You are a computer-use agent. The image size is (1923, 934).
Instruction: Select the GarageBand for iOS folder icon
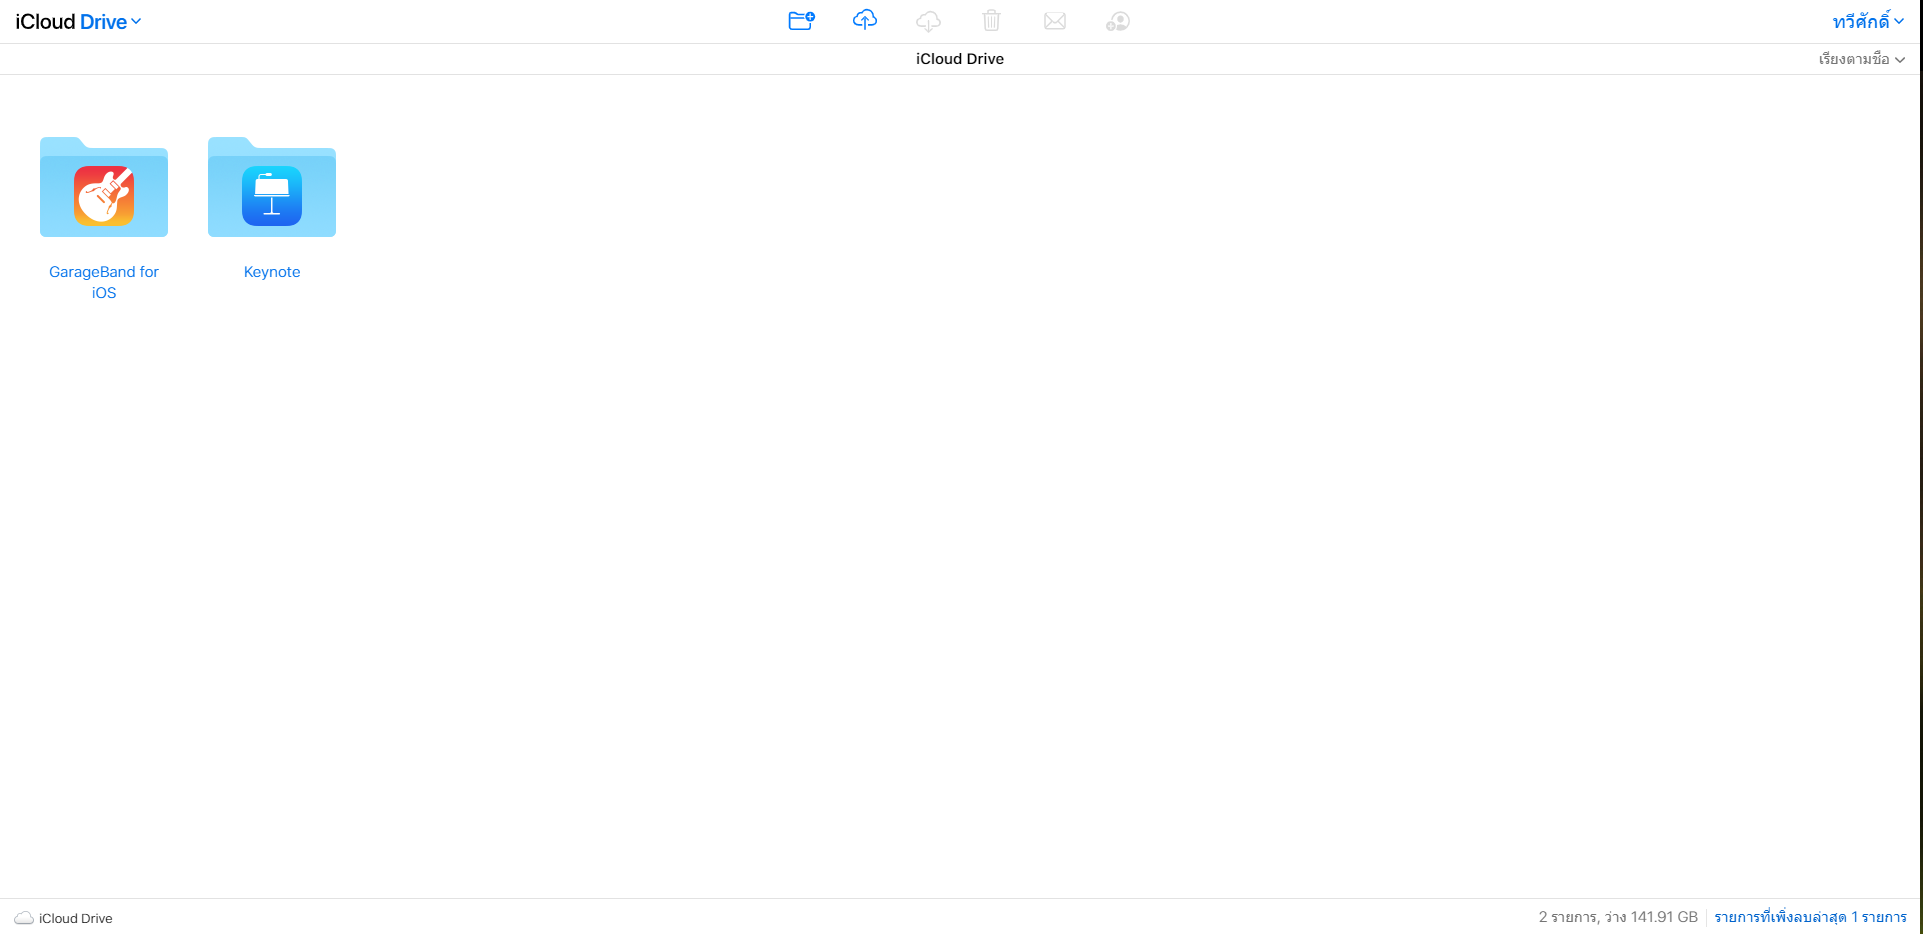click(104, 187)
